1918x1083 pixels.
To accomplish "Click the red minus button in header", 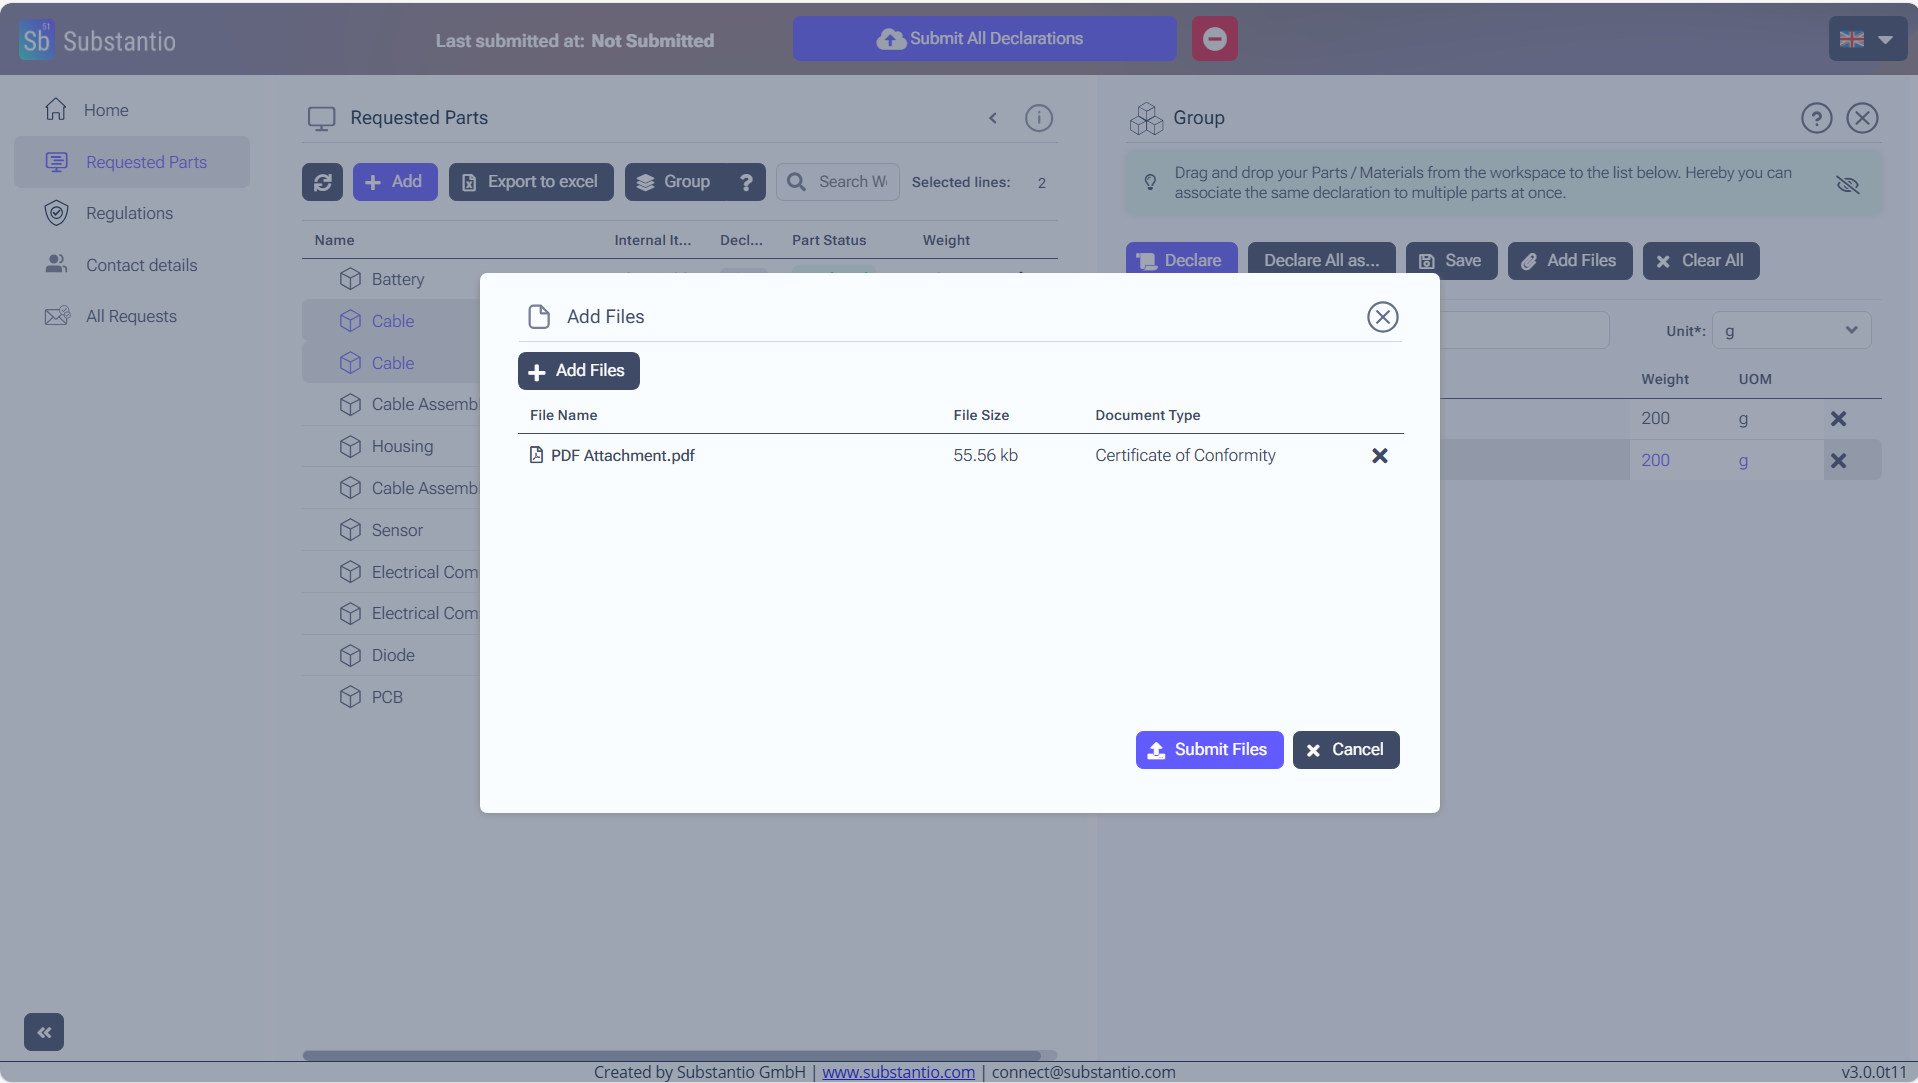I will pos(1214,39).
